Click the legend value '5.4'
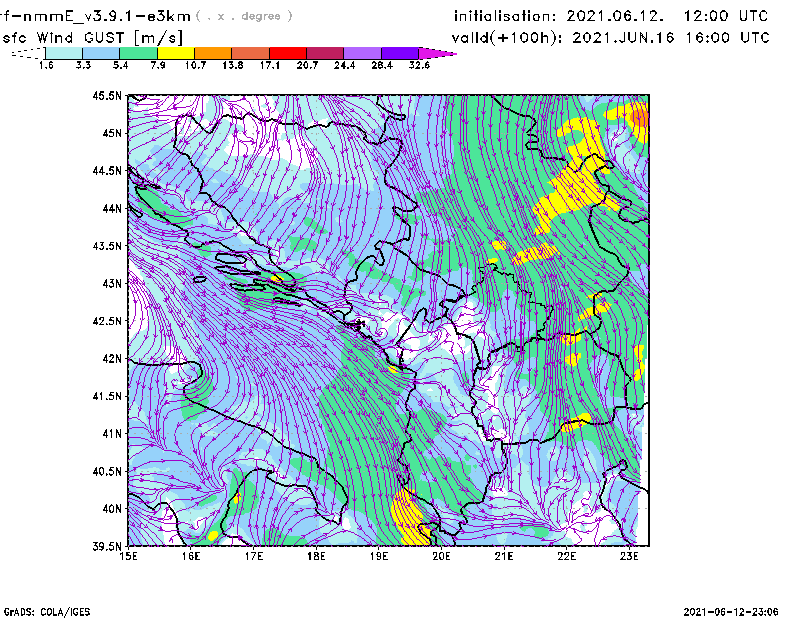The width and height of the screenshot is (800, 618). (120, 65)
